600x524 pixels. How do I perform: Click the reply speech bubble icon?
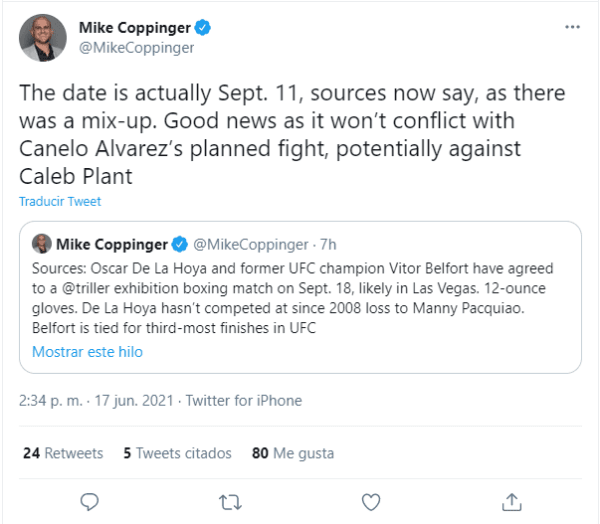point(89,500)
